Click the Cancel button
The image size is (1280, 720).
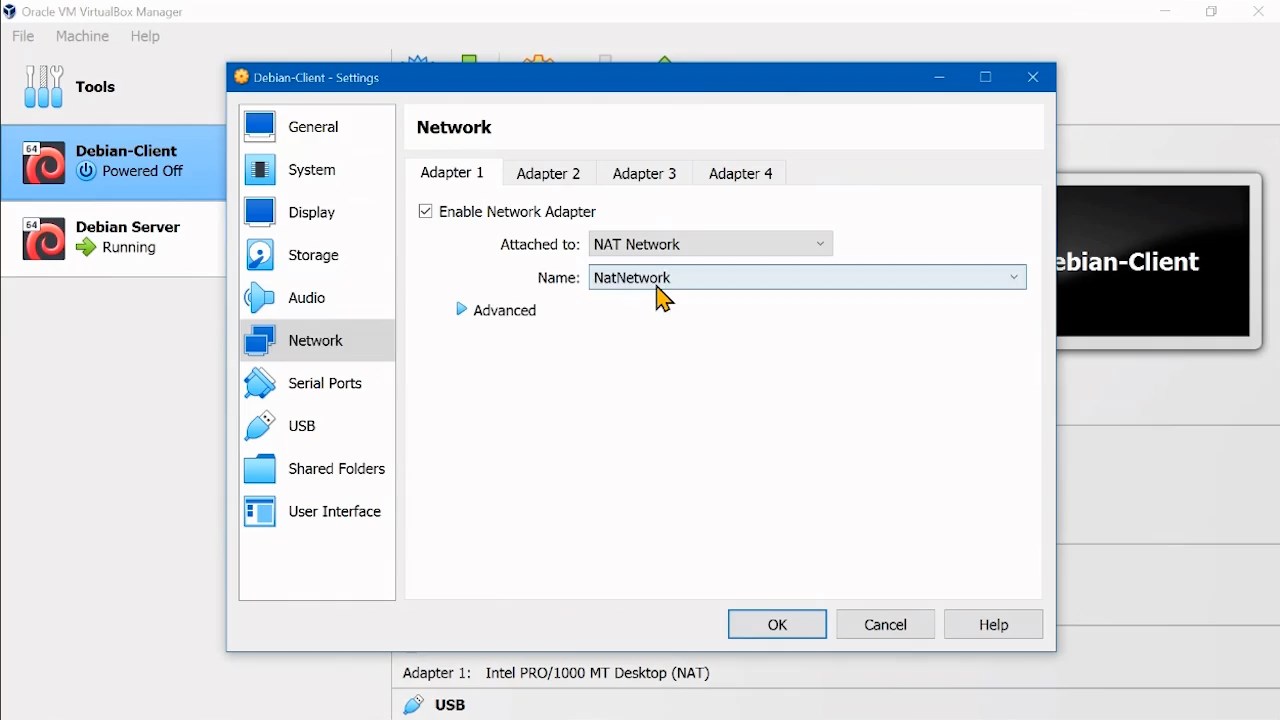pyautogui.click(x=885, y=624)
